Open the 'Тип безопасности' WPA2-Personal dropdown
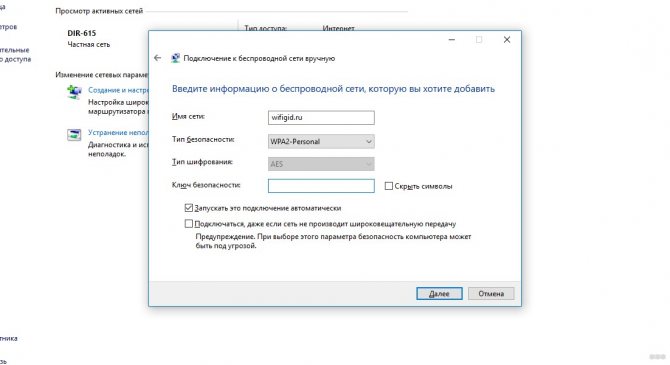670x365 pixels. (321, 141)
